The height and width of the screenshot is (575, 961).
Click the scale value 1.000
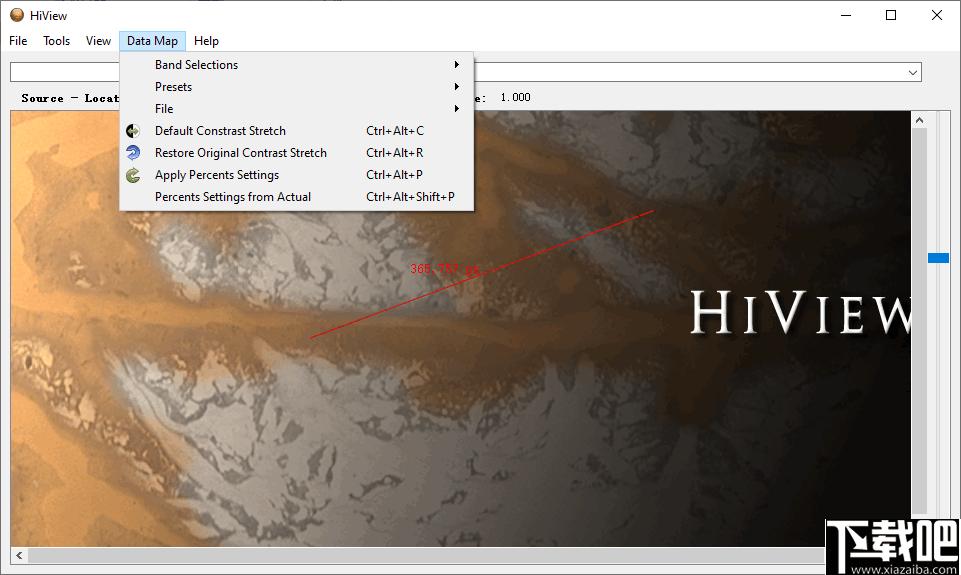coord(515,97)
